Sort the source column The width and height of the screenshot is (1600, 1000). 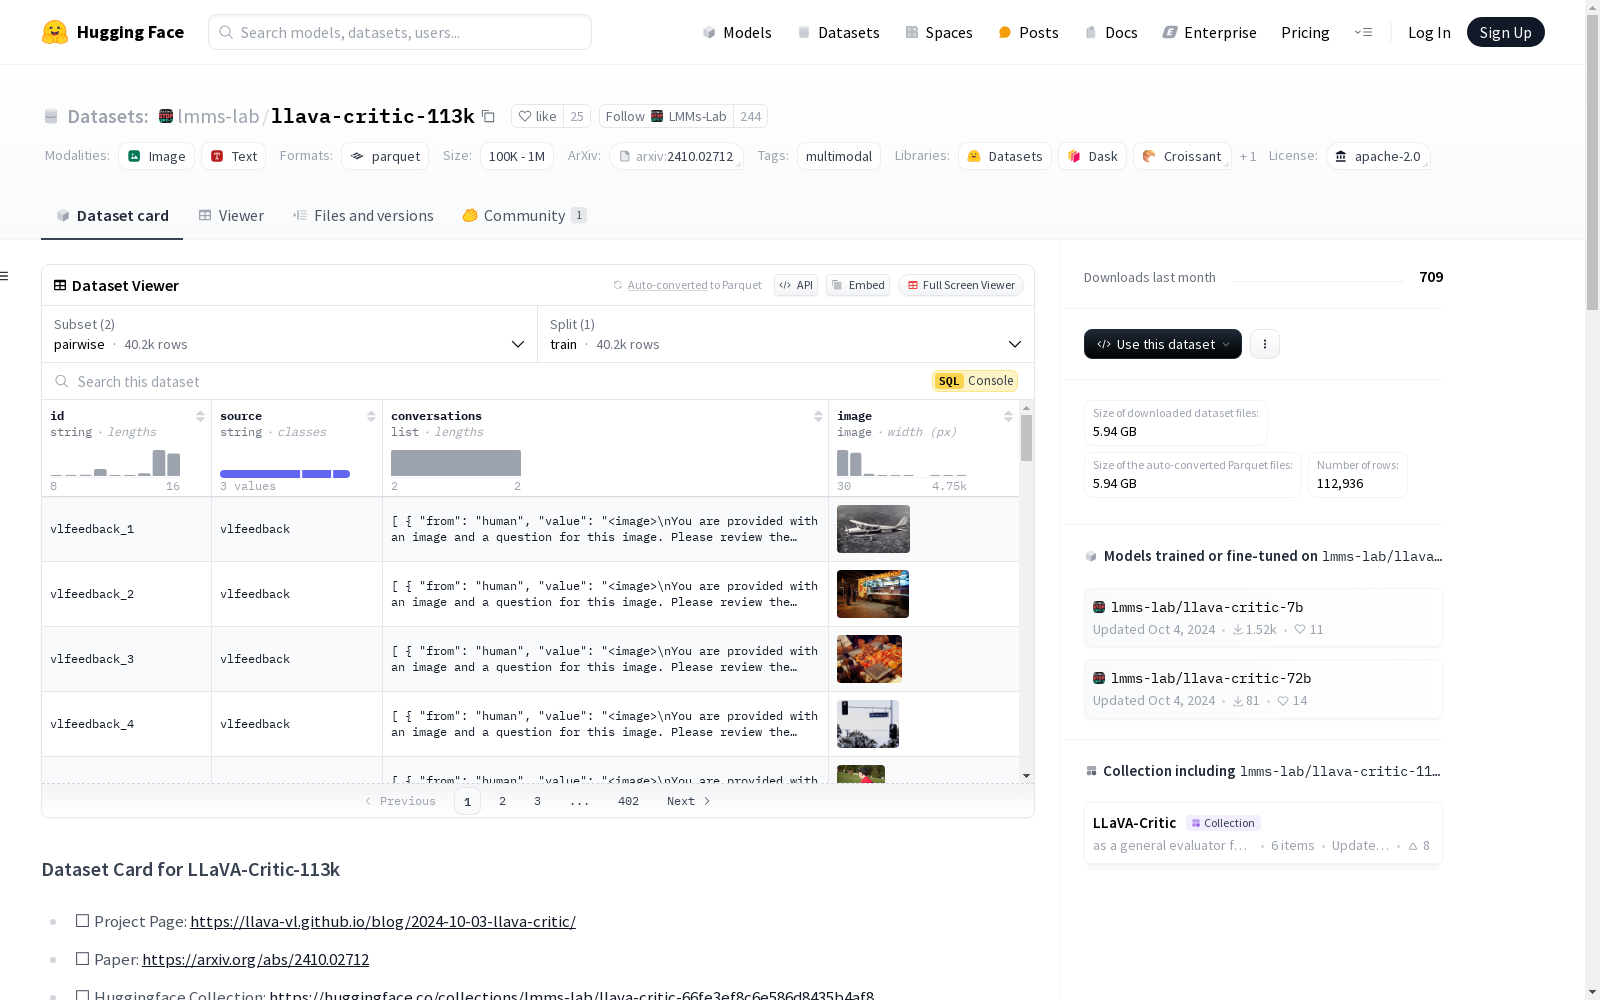pos(371,416)
